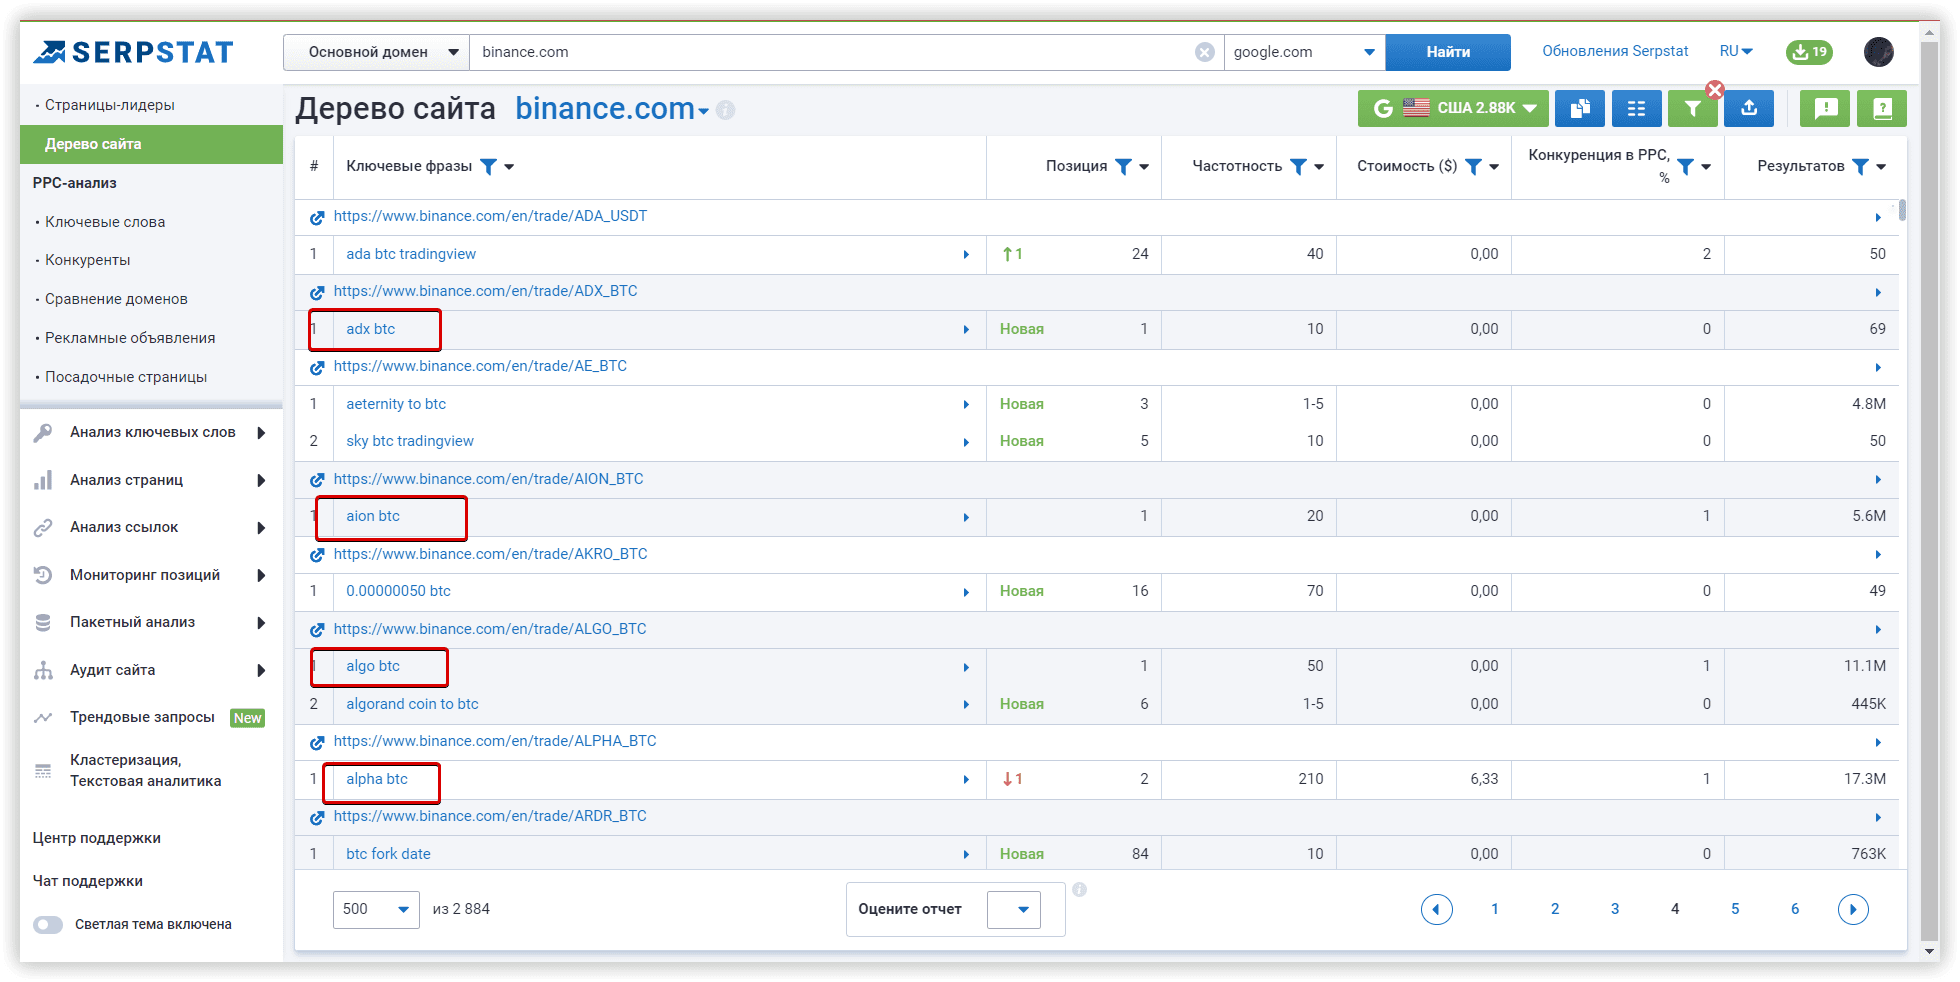Go to page 5 in pagination
This screenshot has height=982, width=1960.
(x=1735, y=909)
